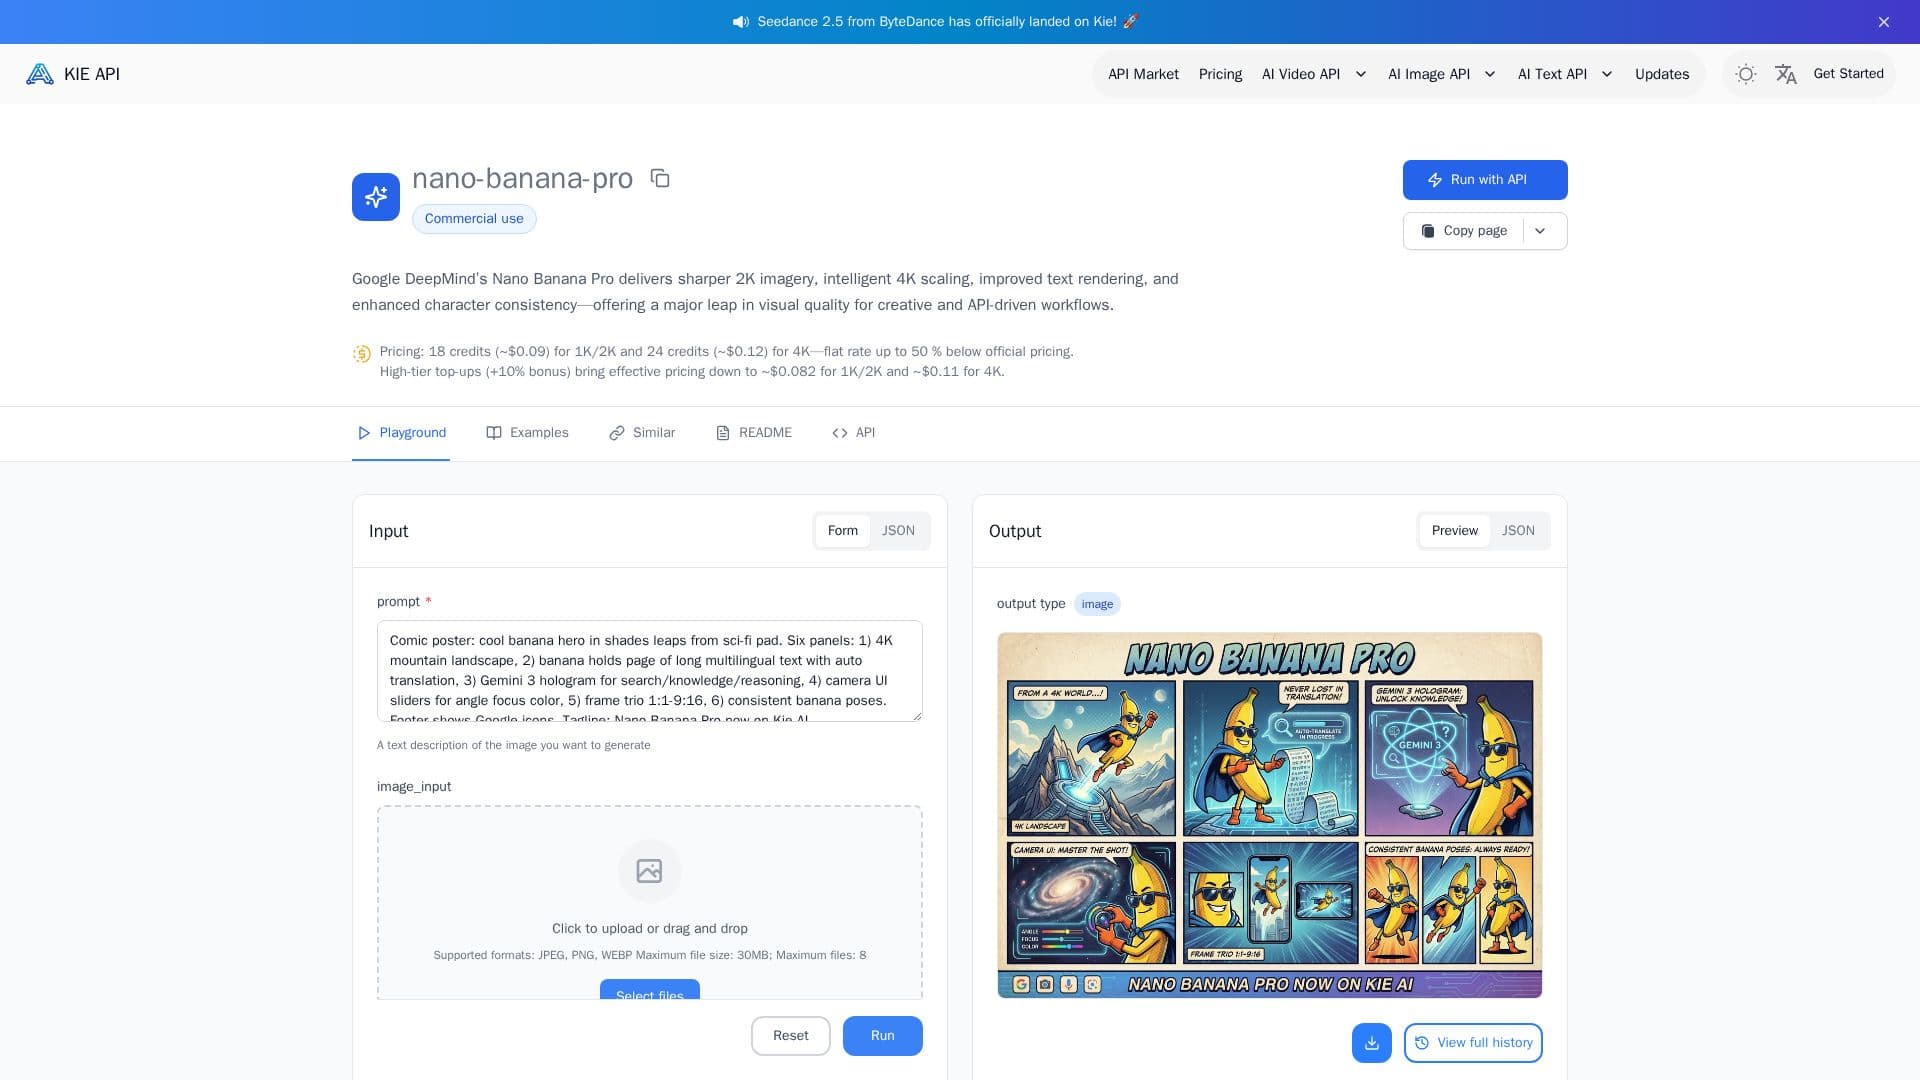
Task: Switch Output panel to JSON view
Action: (x=1518, y=531)
